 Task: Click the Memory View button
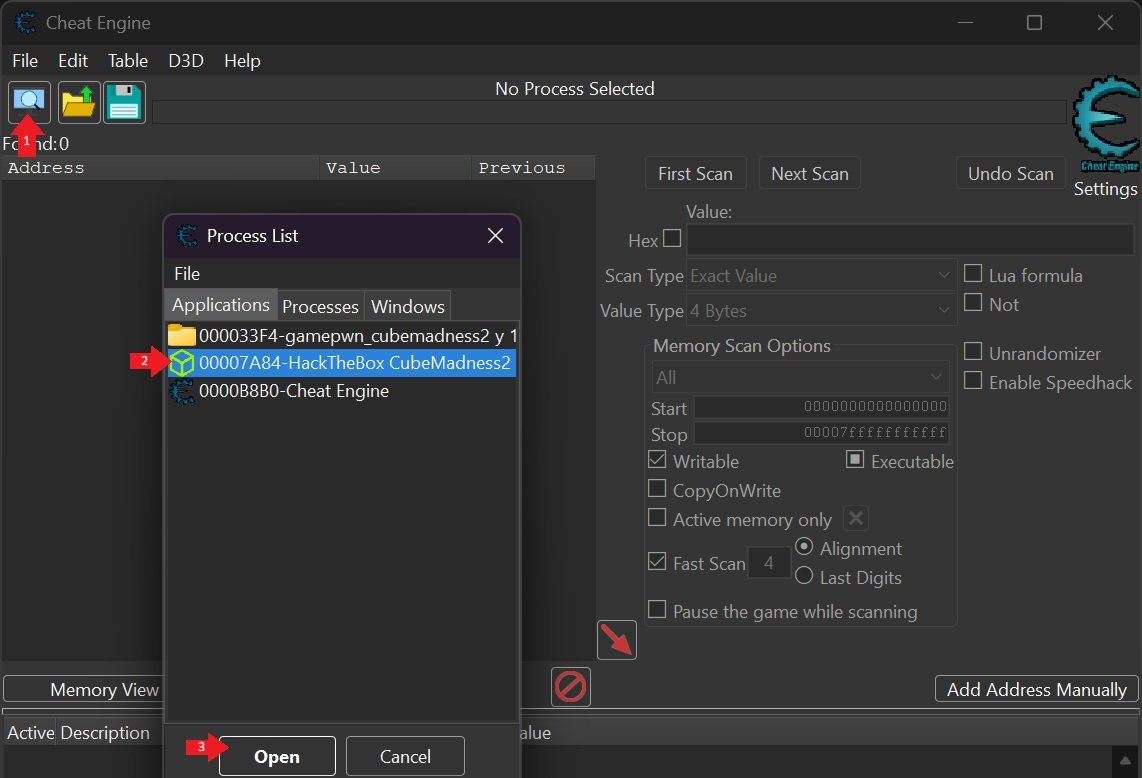[83, 689]
